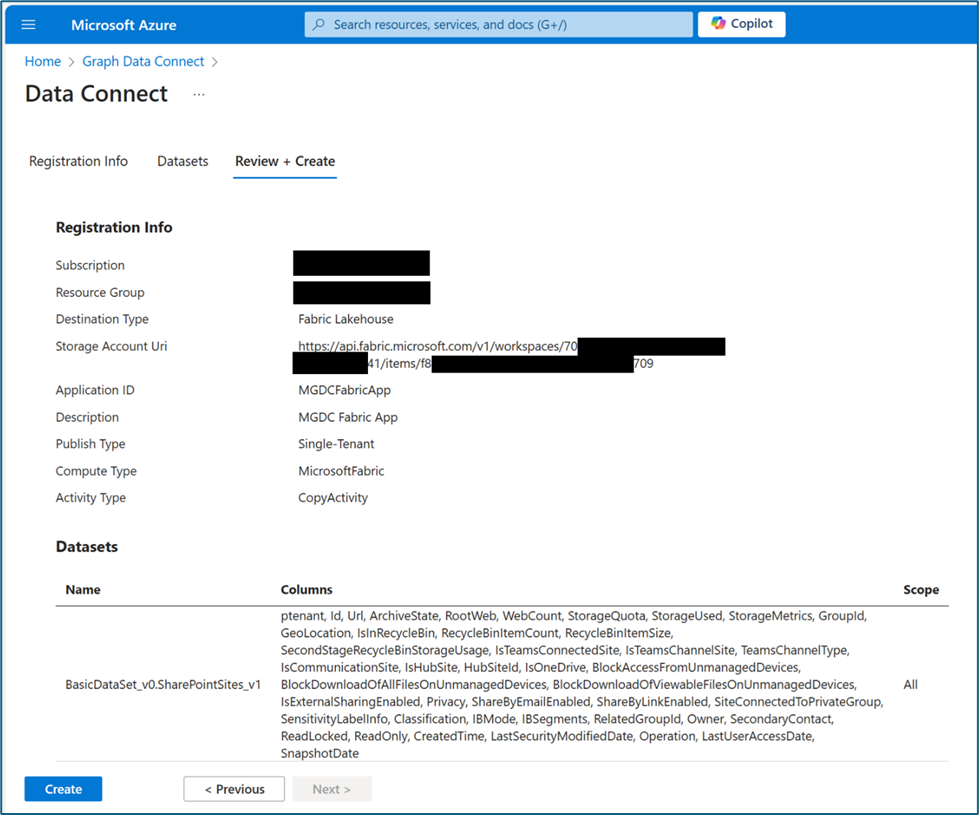Go back with the Previous button
979x815 pixels.
click(x=234, y=789)
